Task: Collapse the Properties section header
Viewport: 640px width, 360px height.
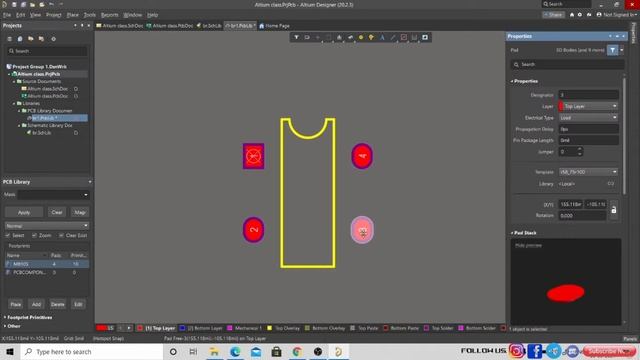Action: [x=524, y=81]
